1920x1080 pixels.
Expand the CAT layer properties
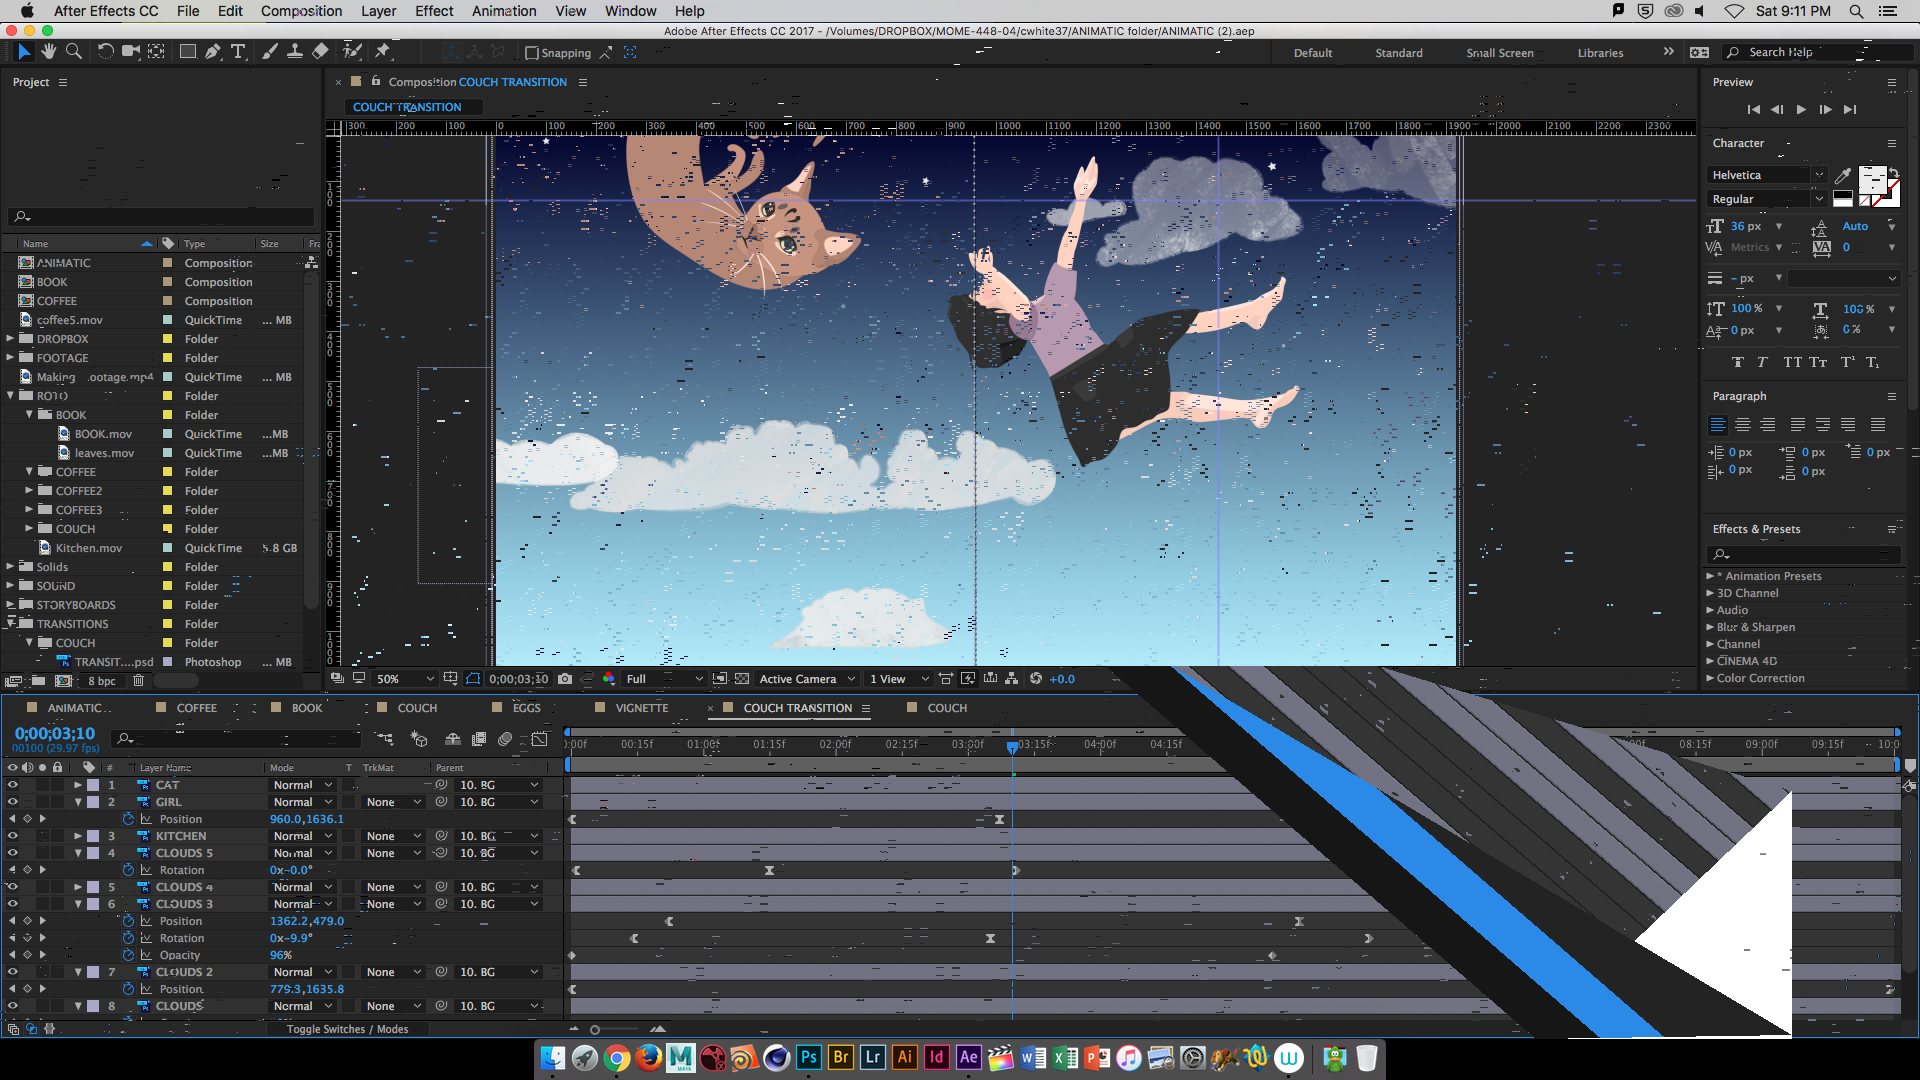pos(78,785)
